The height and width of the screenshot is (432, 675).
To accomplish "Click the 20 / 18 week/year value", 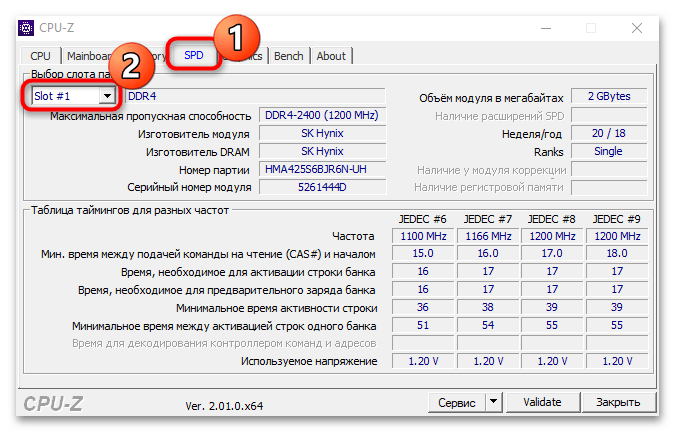I will tap(609, 133).
